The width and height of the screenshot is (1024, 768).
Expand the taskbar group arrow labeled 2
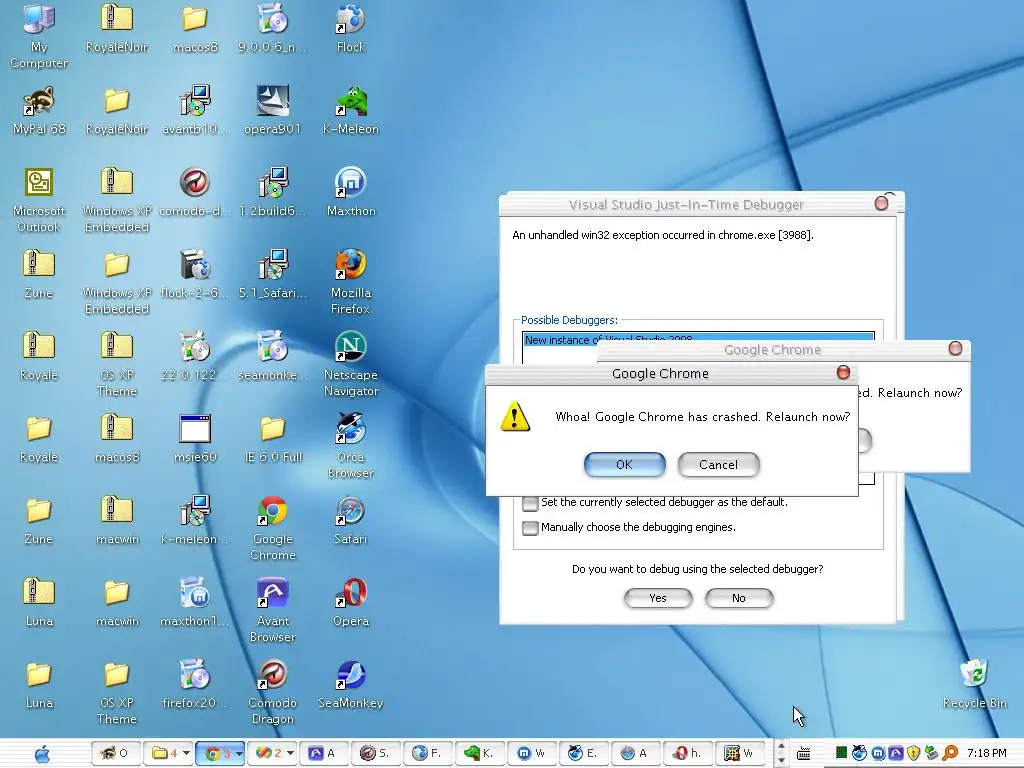pos(291,754)
